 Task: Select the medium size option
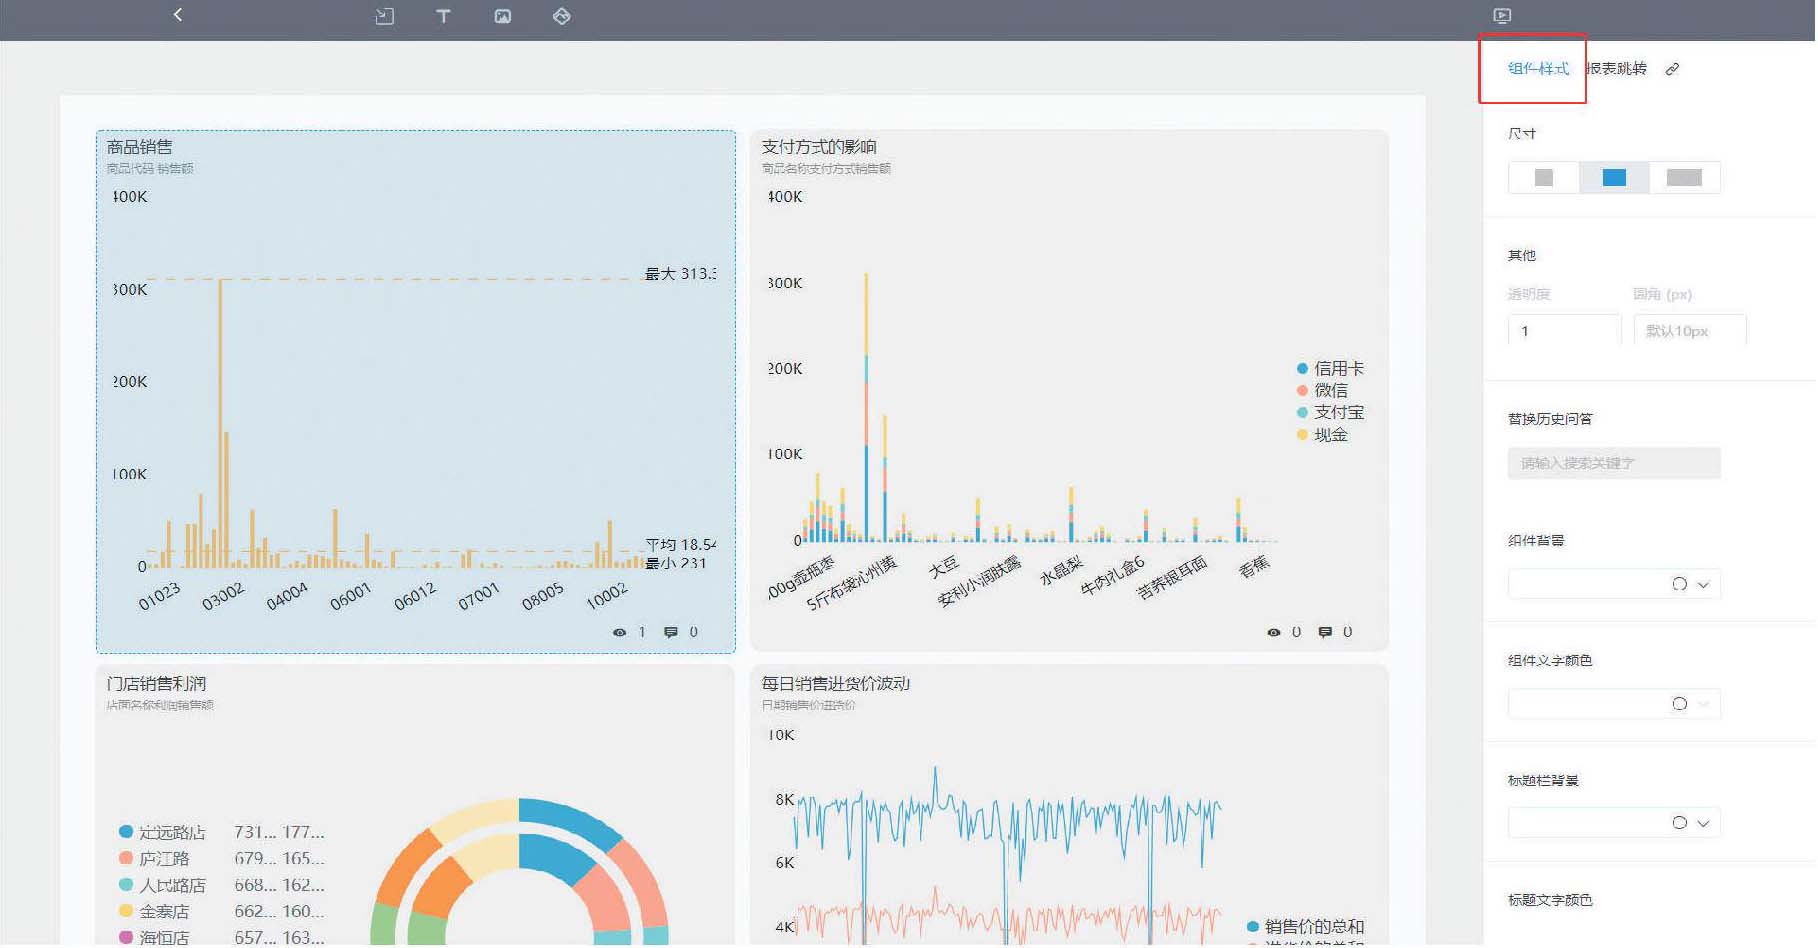click(x=1613, y=178)
